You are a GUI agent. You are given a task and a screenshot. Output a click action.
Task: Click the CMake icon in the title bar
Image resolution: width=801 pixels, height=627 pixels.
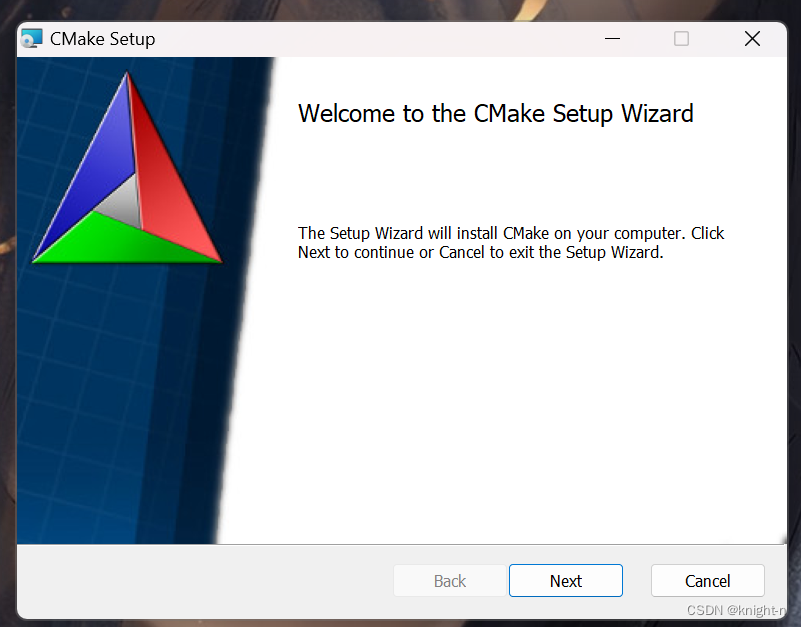(x=31, y=38)
